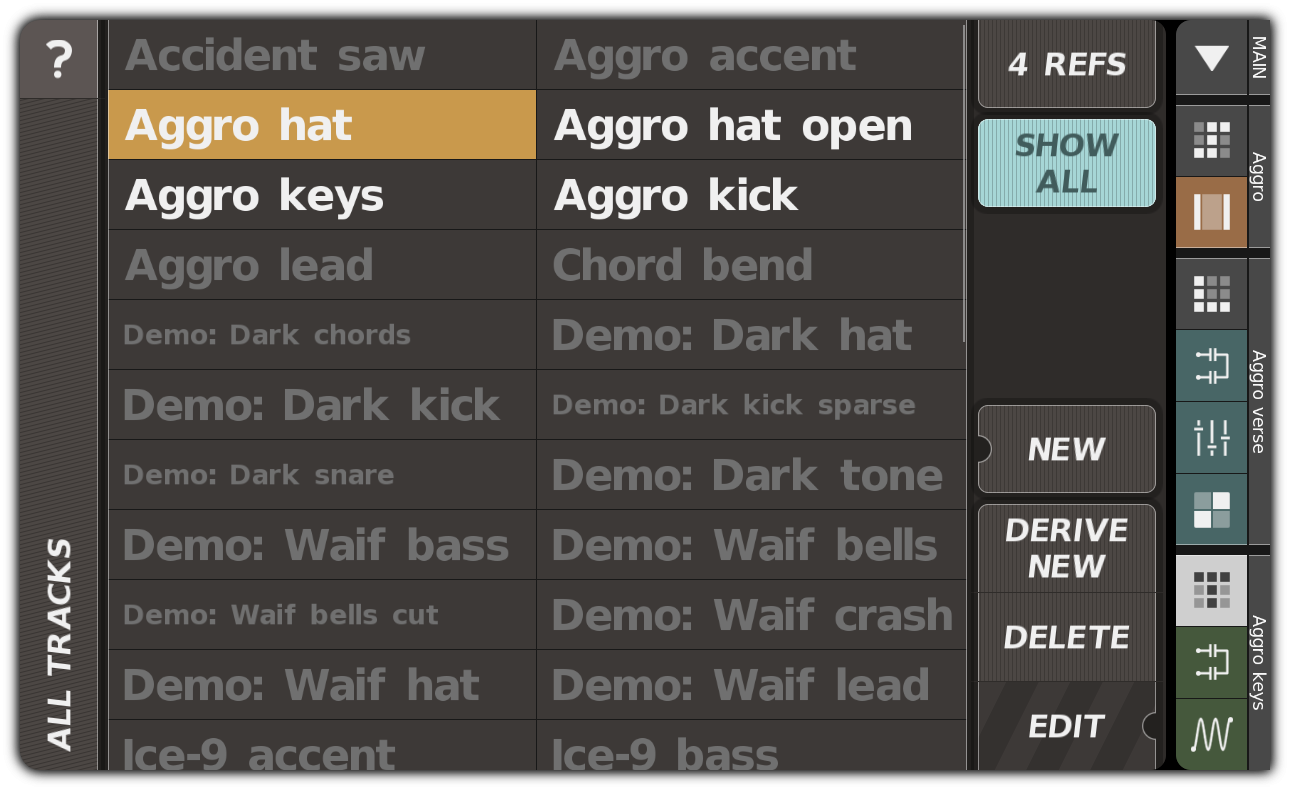Click the NEW button
1290x790 pixels.
[1066, 448]
